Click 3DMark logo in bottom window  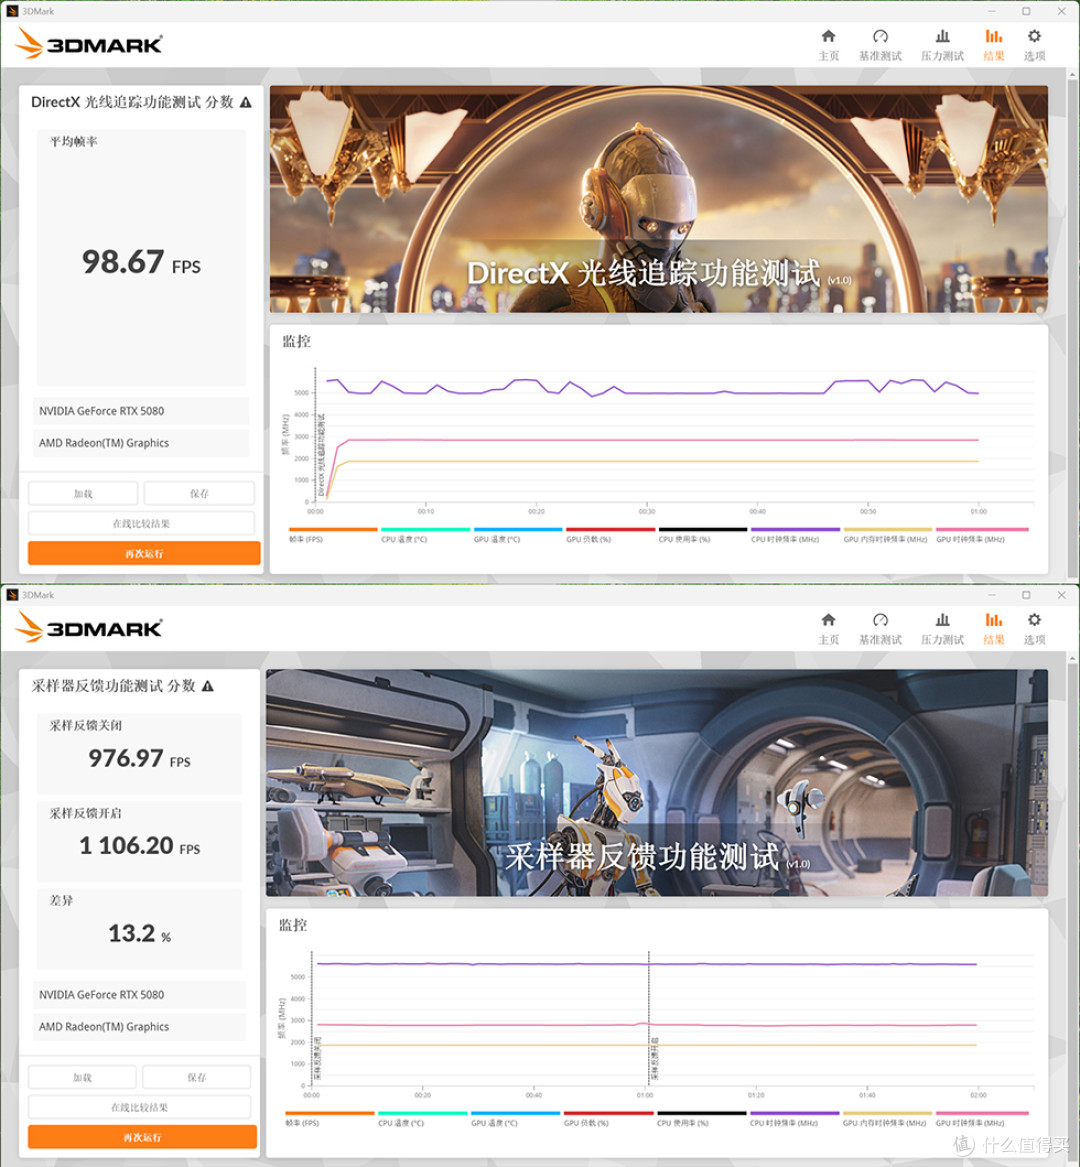click(88, 627)
